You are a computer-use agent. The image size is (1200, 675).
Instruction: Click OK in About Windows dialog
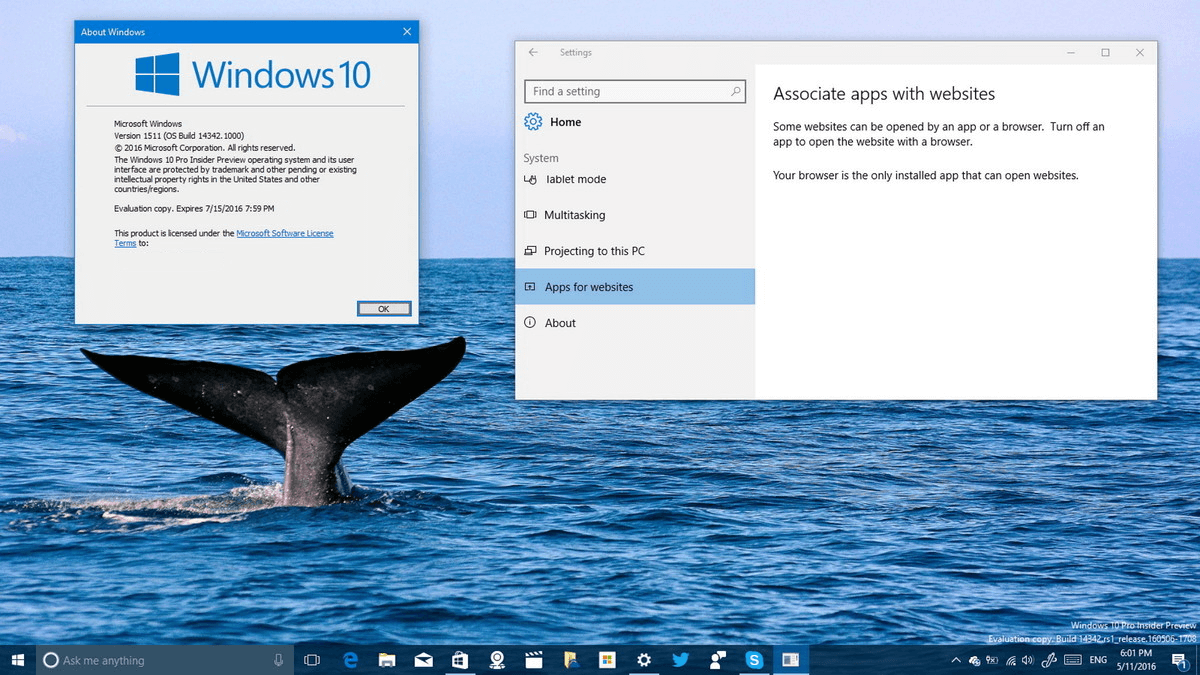click(384, 309)
